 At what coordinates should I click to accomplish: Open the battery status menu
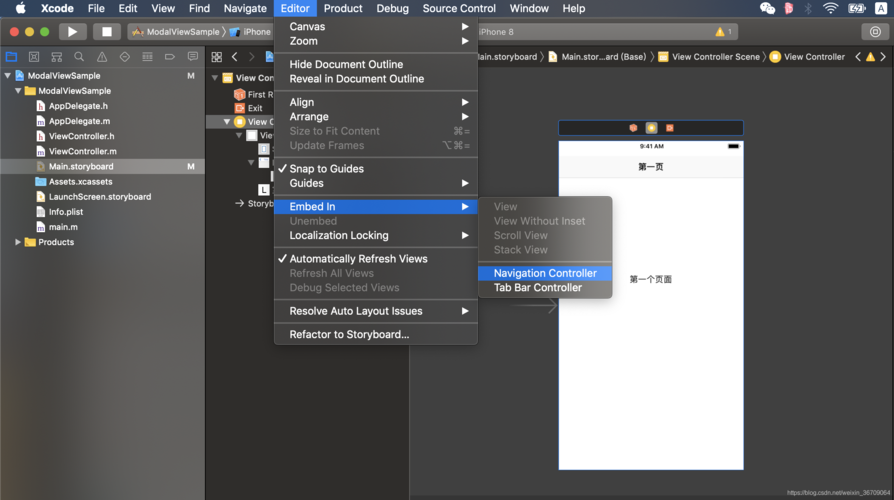856,8
